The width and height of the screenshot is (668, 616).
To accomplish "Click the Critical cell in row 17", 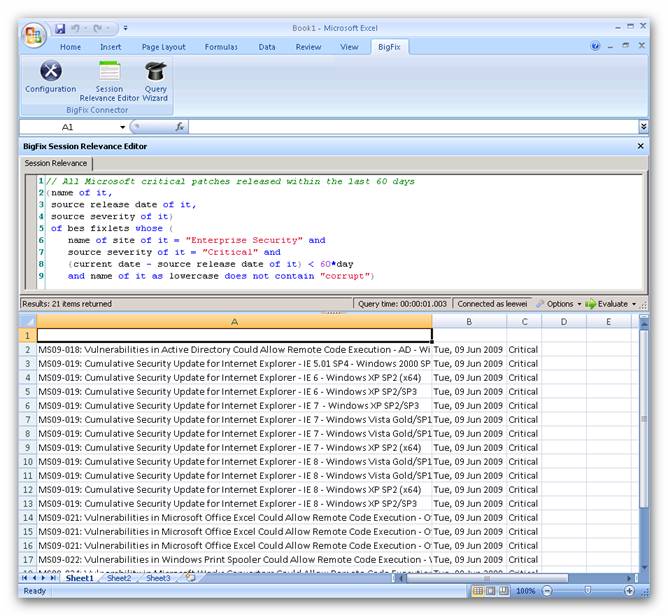I will pos(524,560).
